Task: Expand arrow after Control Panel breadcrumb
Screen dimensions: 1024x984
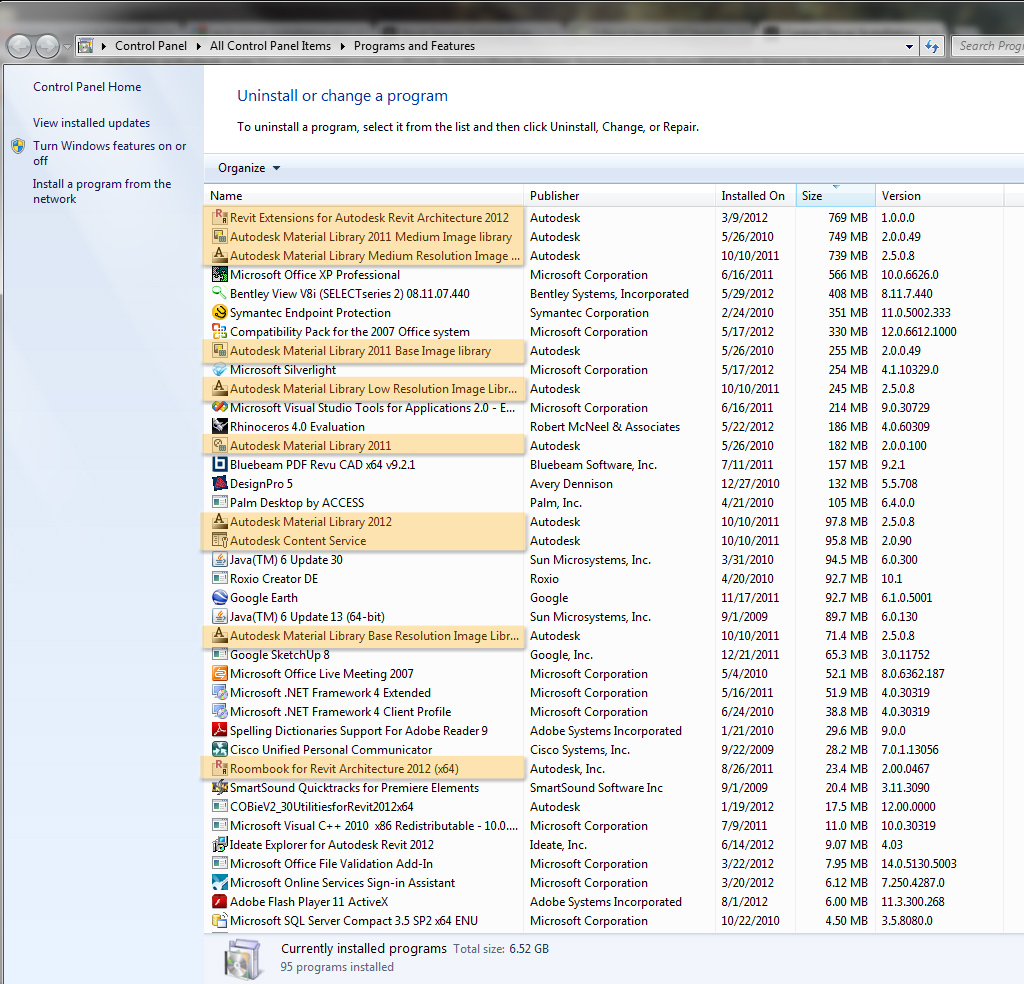Action: 199,46
